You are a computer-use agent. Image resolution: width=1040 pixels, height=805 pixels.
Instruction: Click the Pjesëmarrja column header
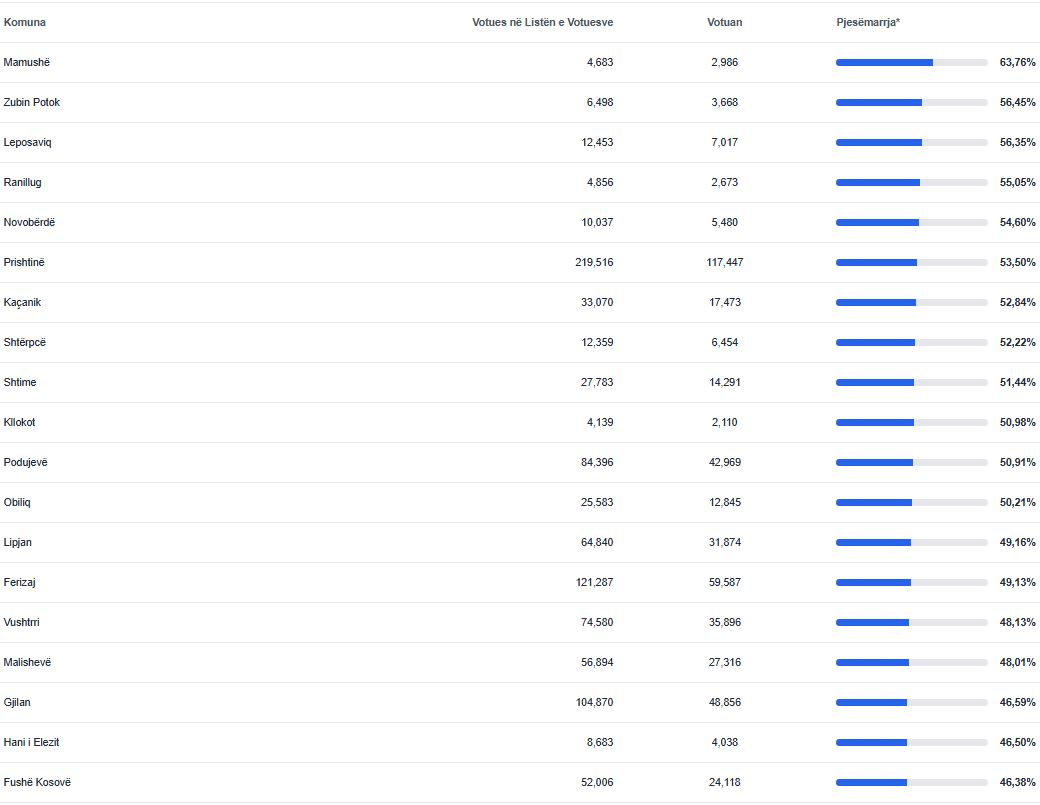pyautogui.click(x=868, y=22)
